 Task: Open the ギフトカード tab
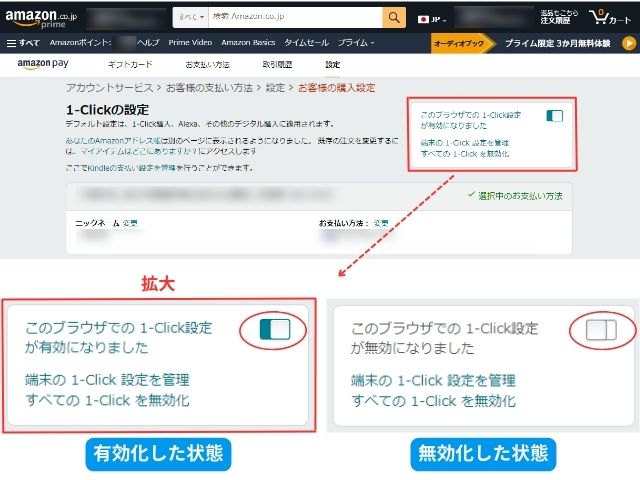(130, 64)
